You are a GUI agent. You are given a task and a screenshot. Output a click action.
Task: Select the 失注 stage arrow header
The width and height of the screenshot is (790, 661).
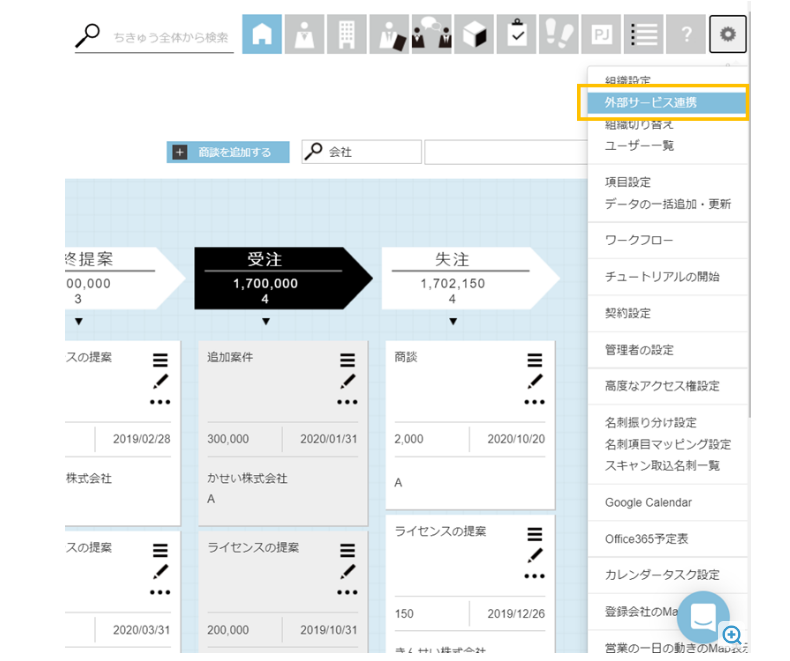click(x=471, y=278)
